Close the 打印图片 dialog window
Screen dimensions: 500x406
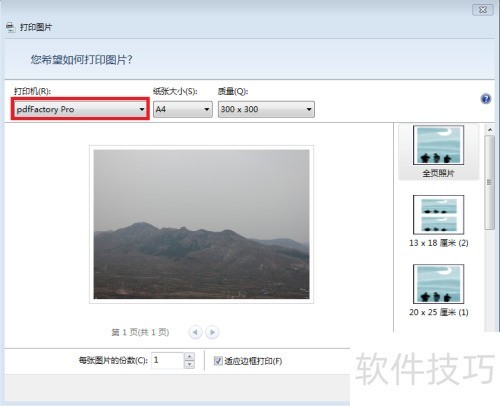(x=483, y=10)
